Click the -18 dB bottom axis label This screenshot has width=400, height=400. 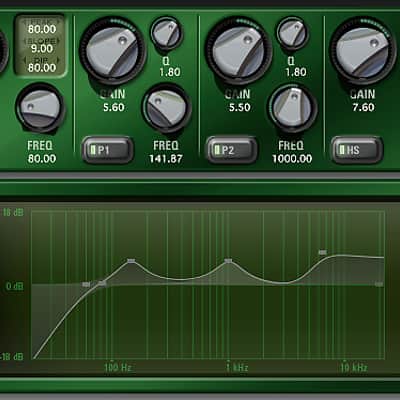(12, 357)
